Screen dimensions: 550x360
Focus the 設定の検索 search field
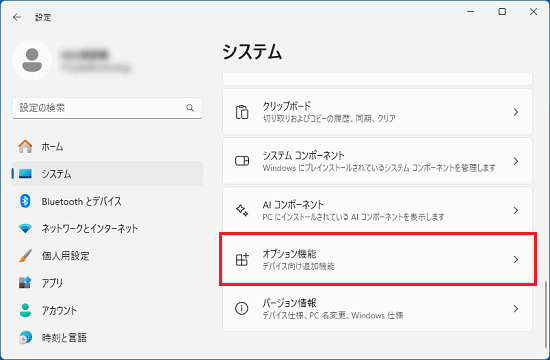point(107,108)
